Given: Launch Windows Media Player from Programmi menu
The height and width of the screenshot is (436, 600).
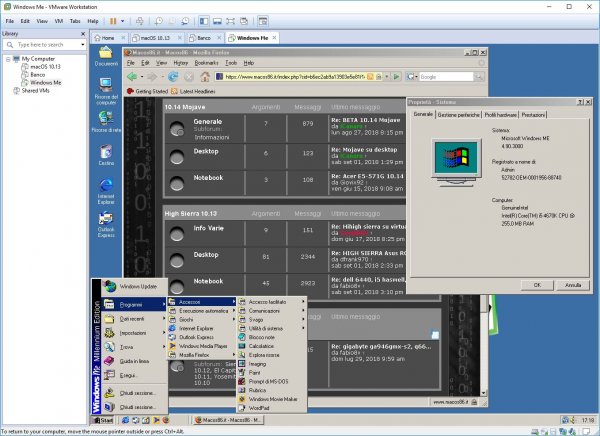Looking at the screenshot, I should tap(202, 346).
